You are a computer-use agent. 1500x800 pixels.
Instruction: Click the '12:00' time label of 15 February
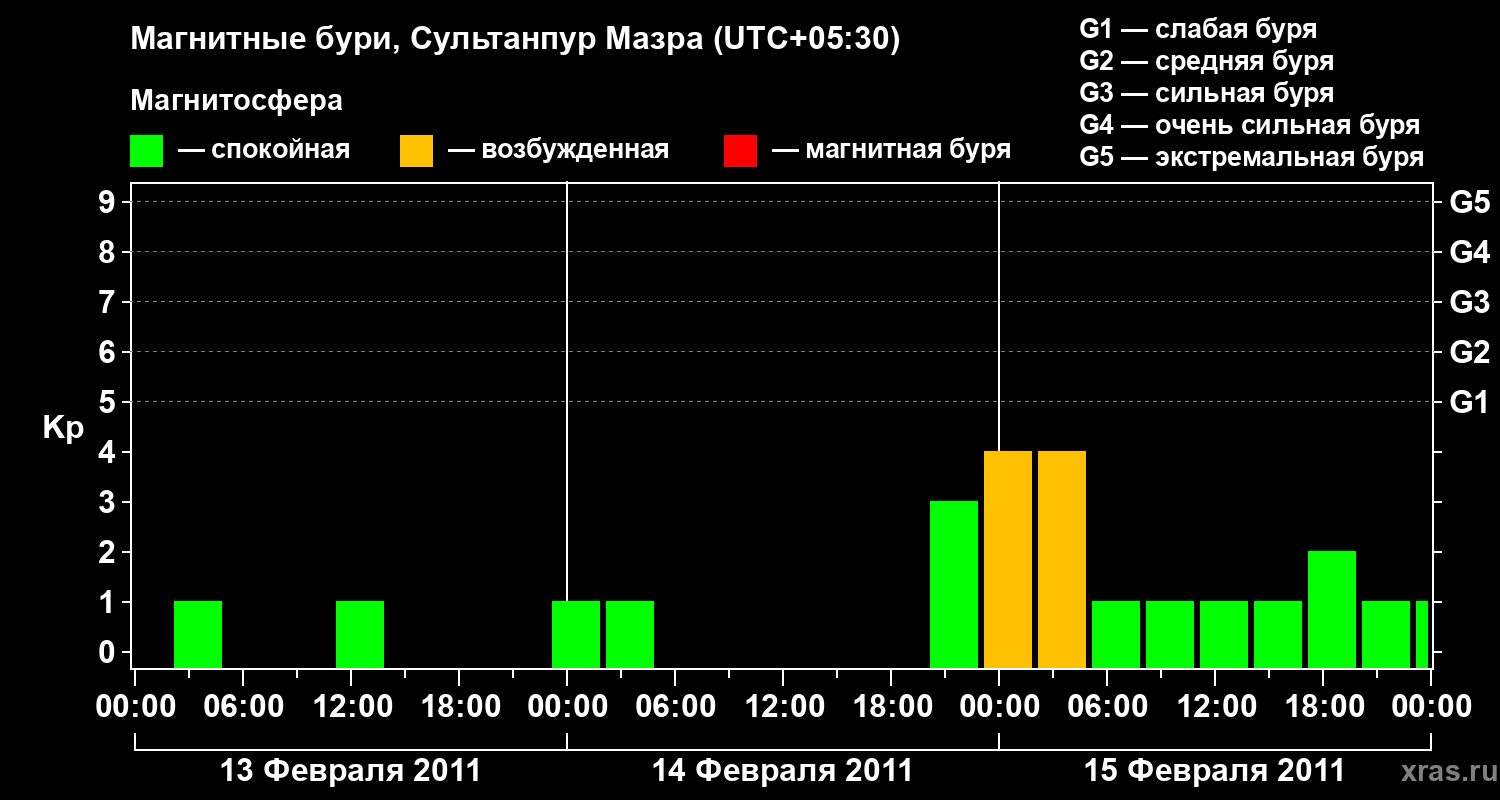tap(1215, 707)
